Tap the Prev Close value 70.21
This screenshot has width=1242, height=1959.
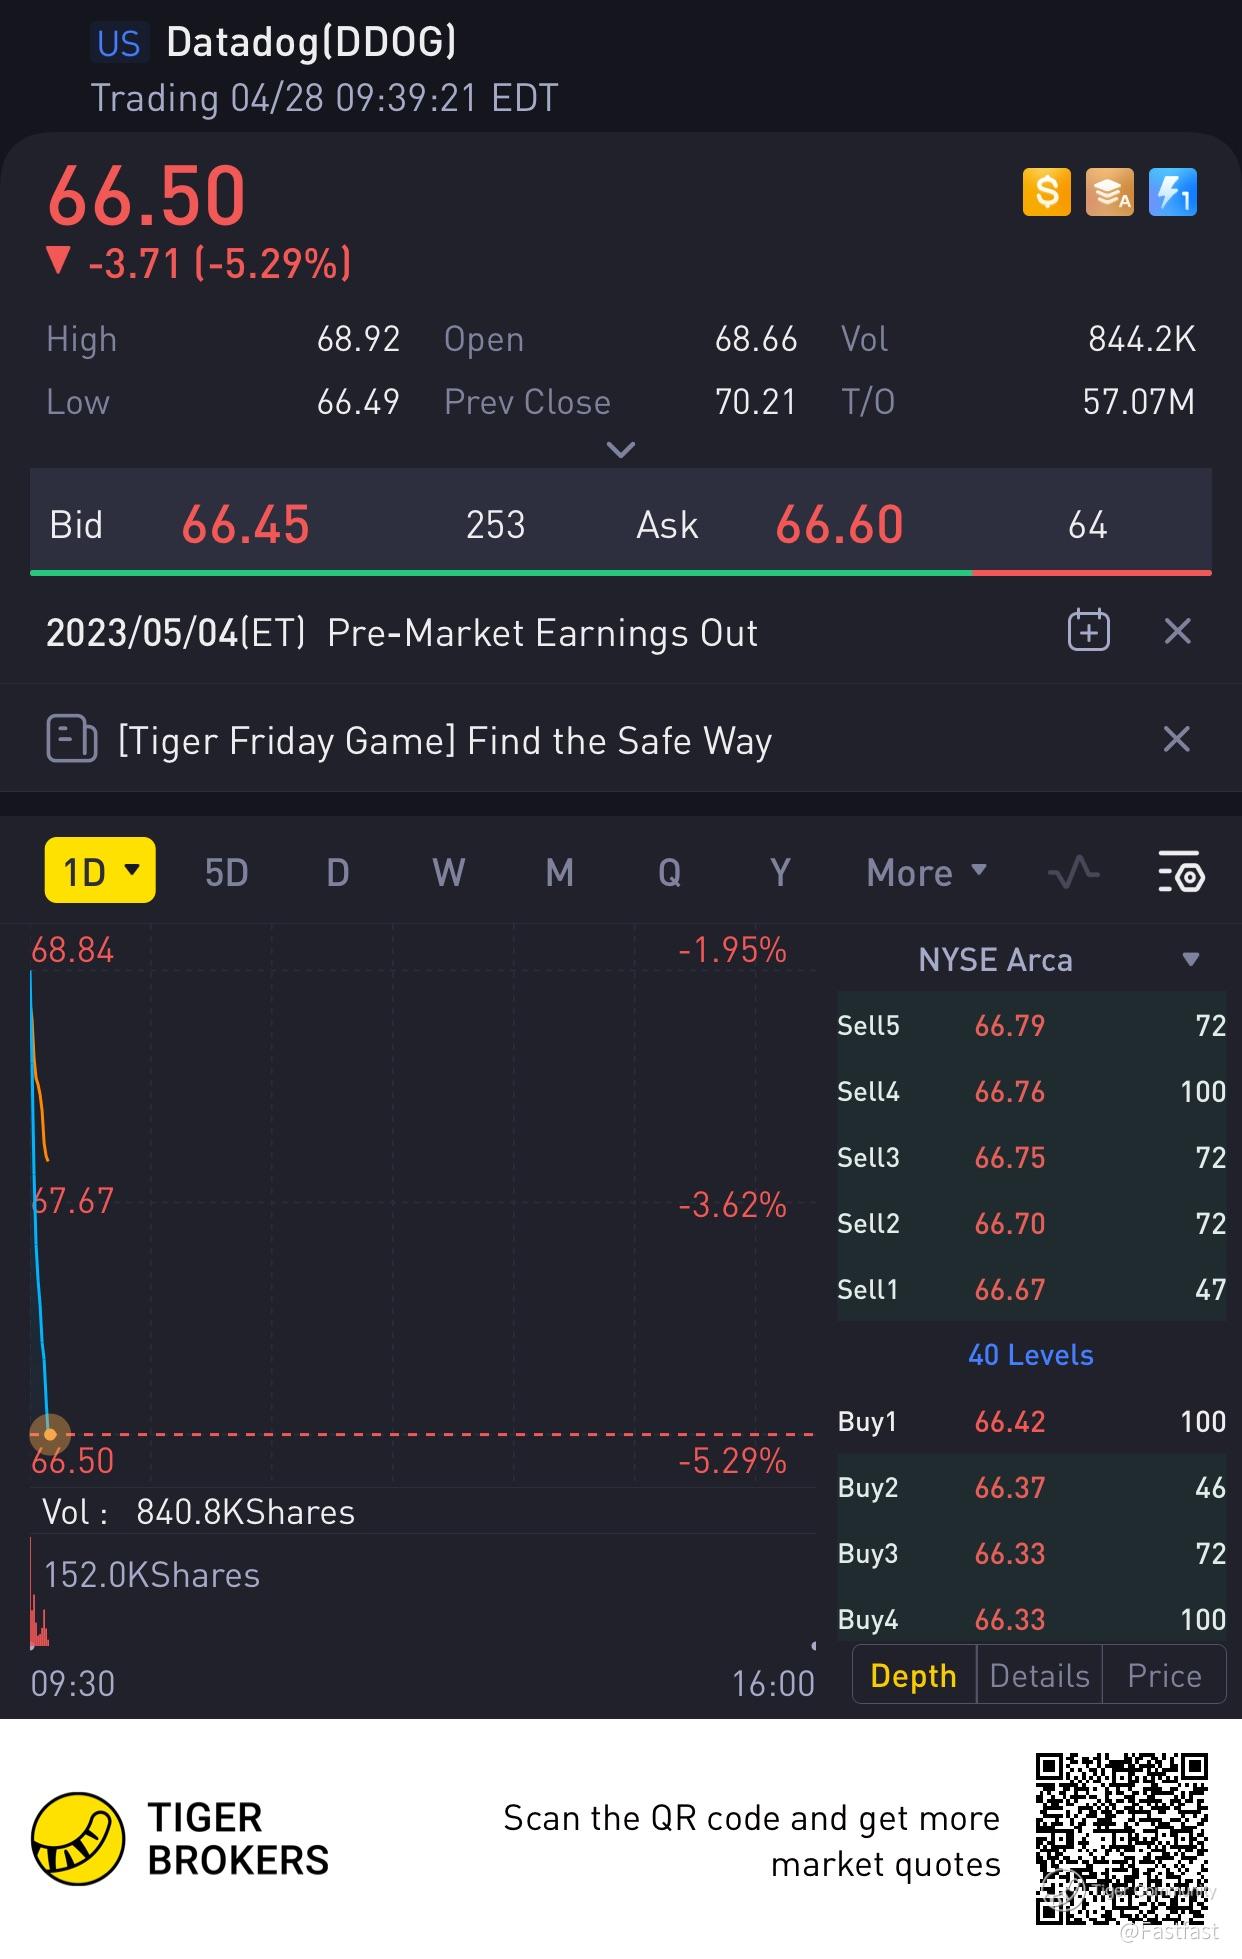[x=755, y=402]
